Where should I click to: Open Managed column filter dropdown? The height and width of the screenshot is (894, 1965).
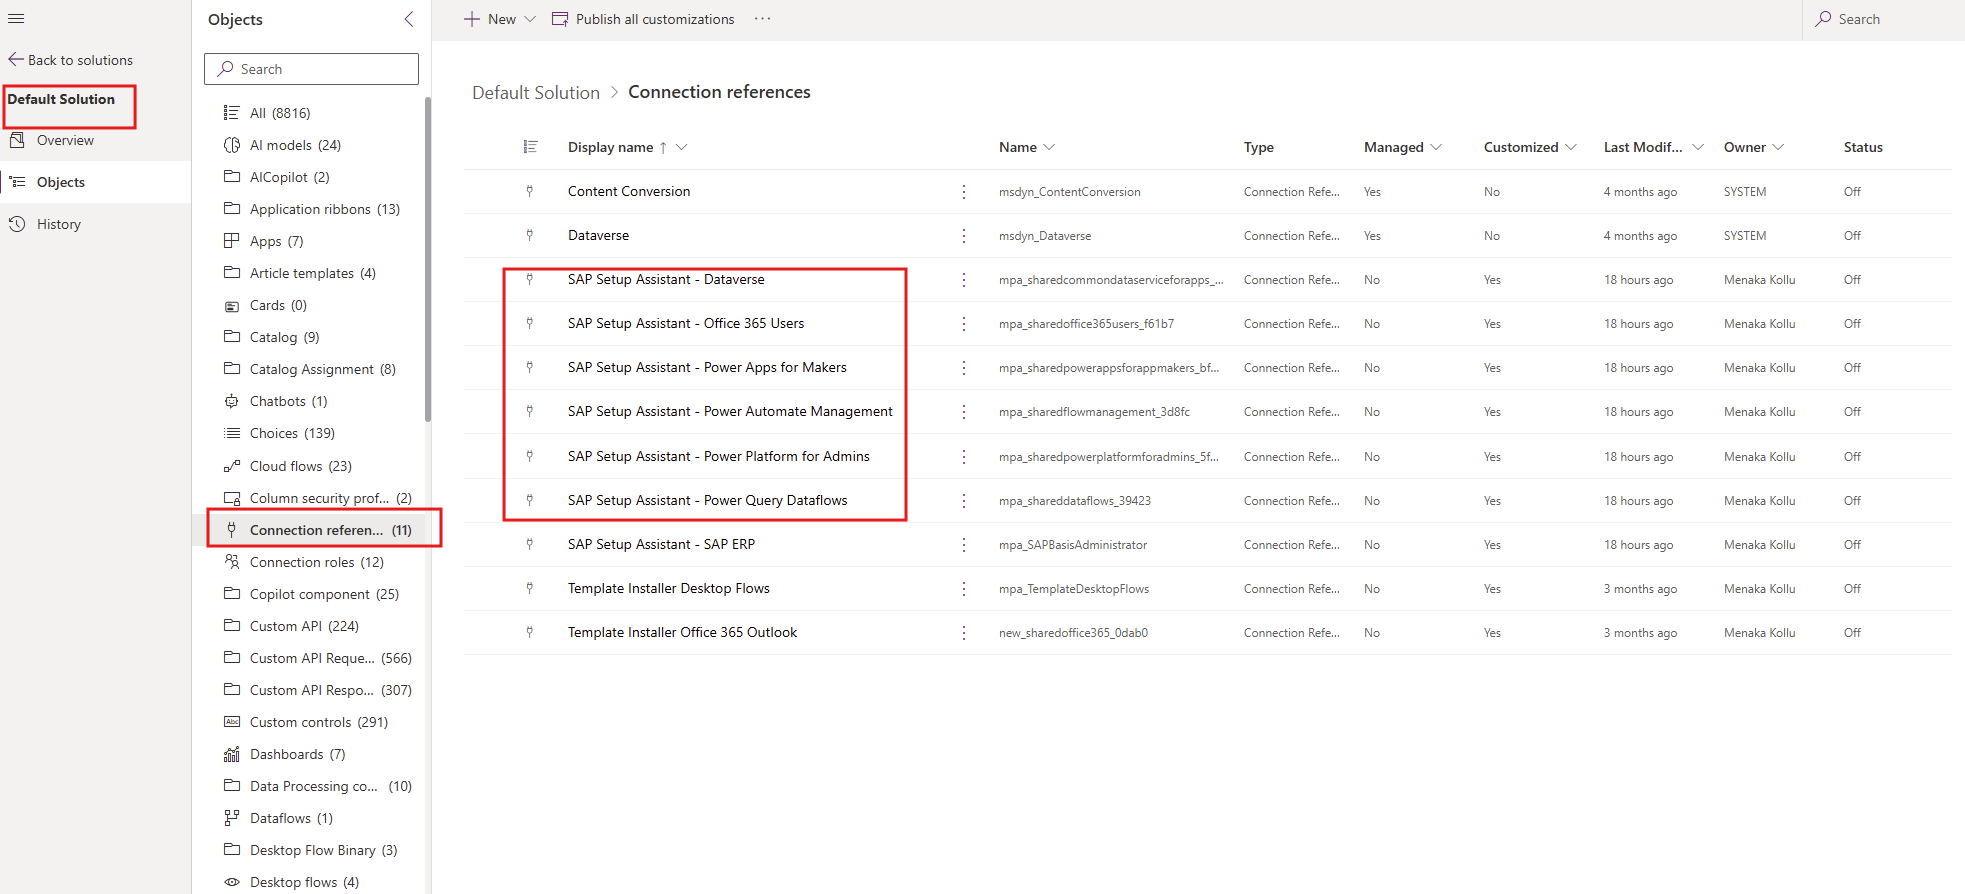click(x=1436, y=147)
